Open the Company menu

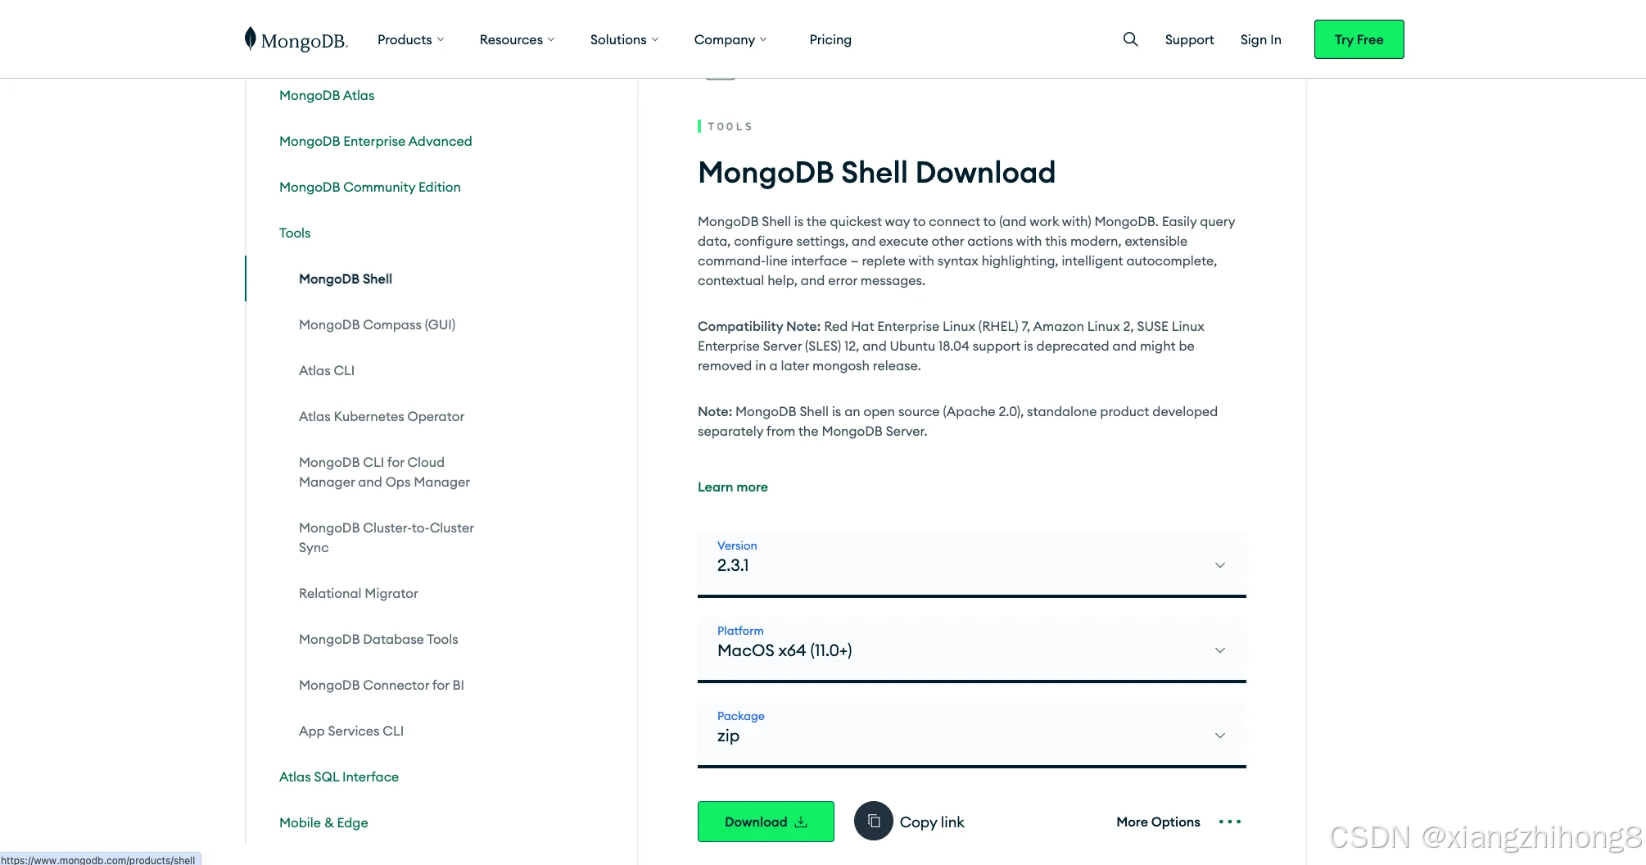730,40
